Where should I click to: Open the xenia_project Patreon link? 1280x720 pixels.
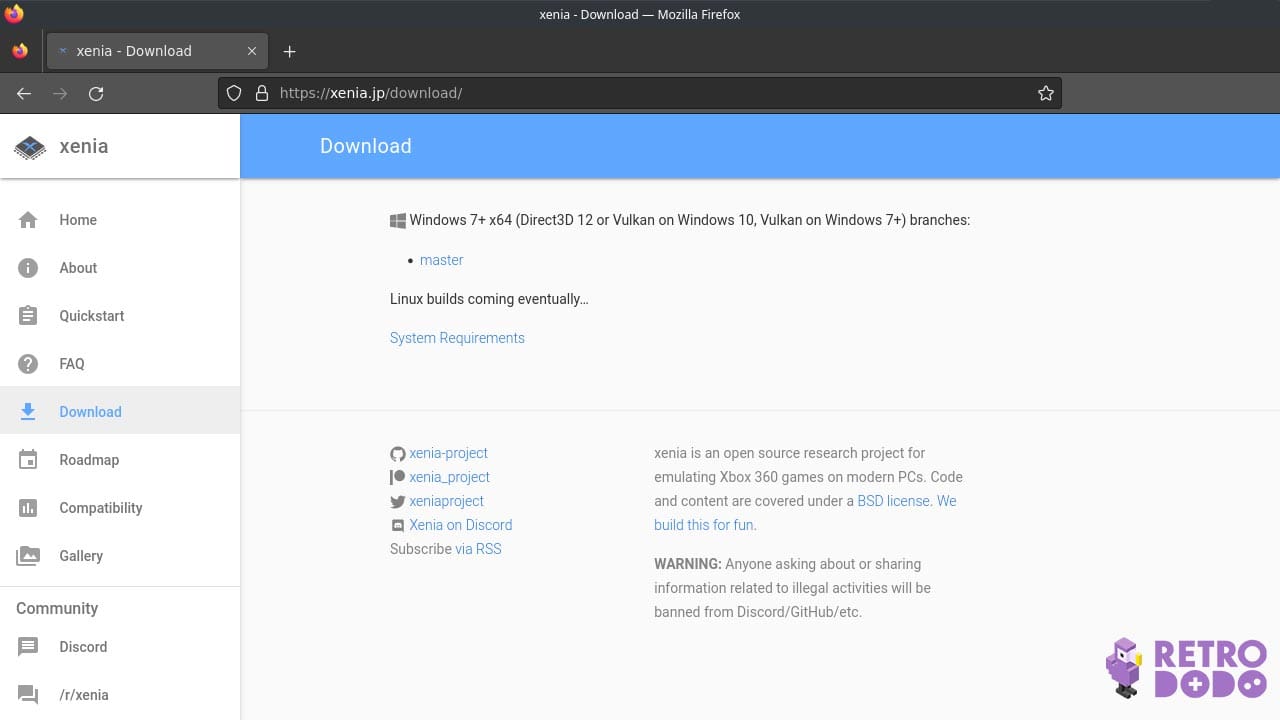pos(449,477)
